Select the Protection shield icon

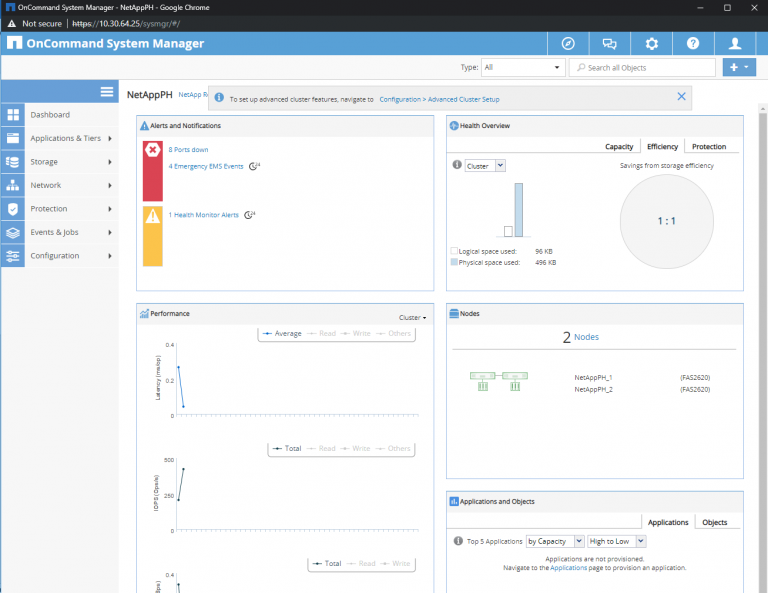[x=13, y=209]
